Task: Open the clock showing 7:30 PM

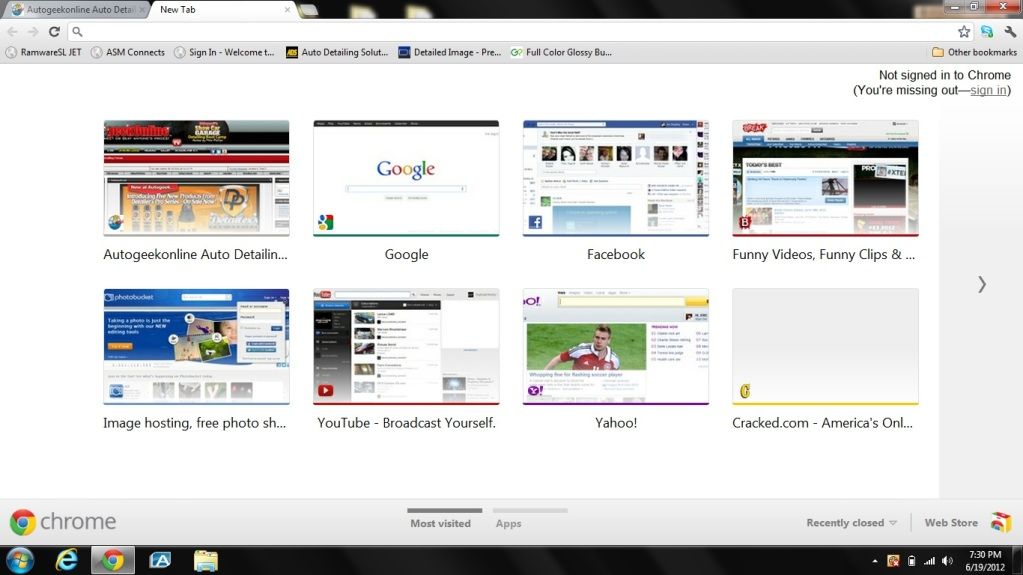Action: [985, 561]
